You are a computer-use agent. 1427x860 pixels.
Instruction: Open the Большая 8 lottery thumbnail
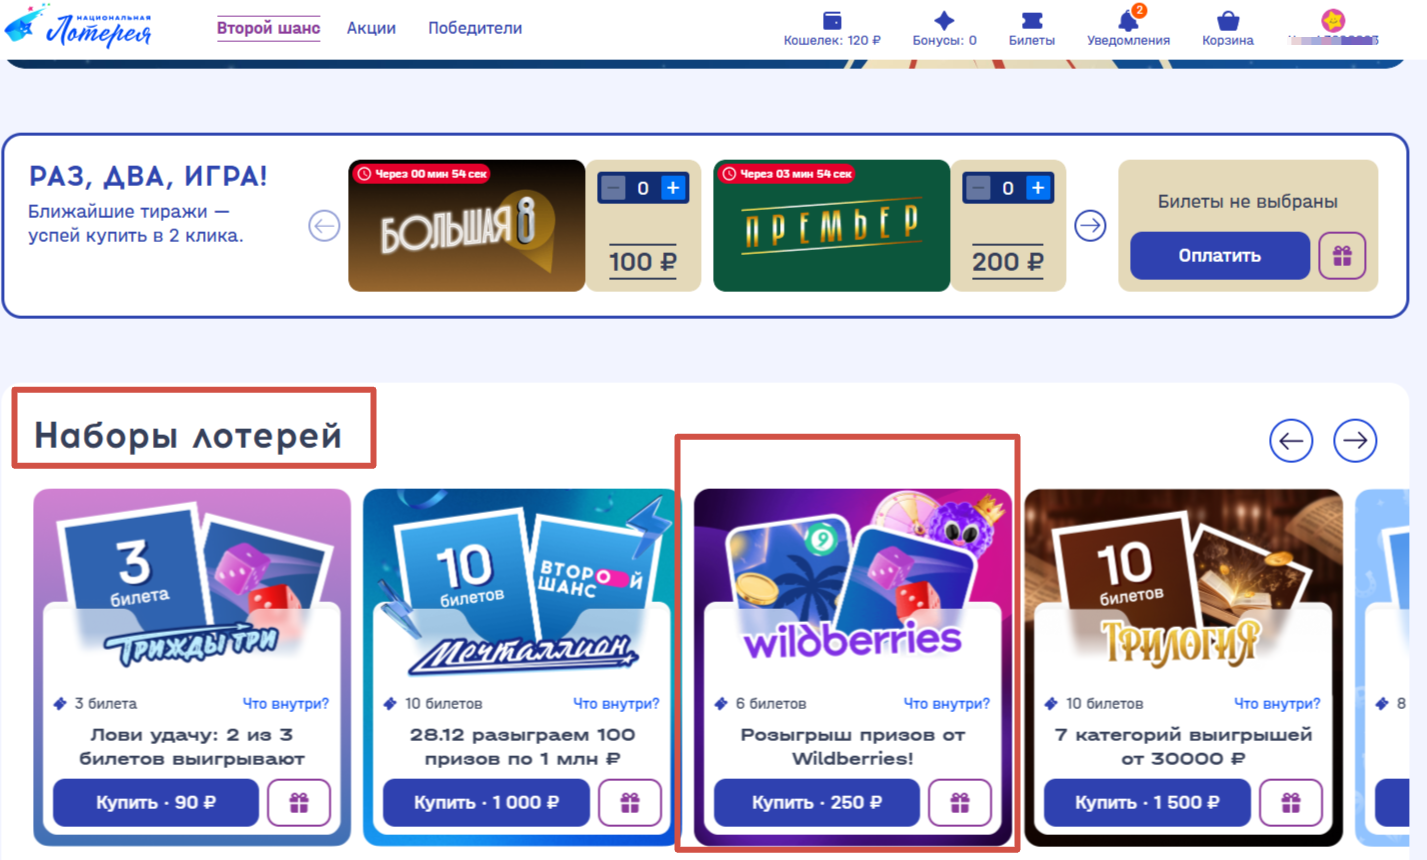[466, 226]
